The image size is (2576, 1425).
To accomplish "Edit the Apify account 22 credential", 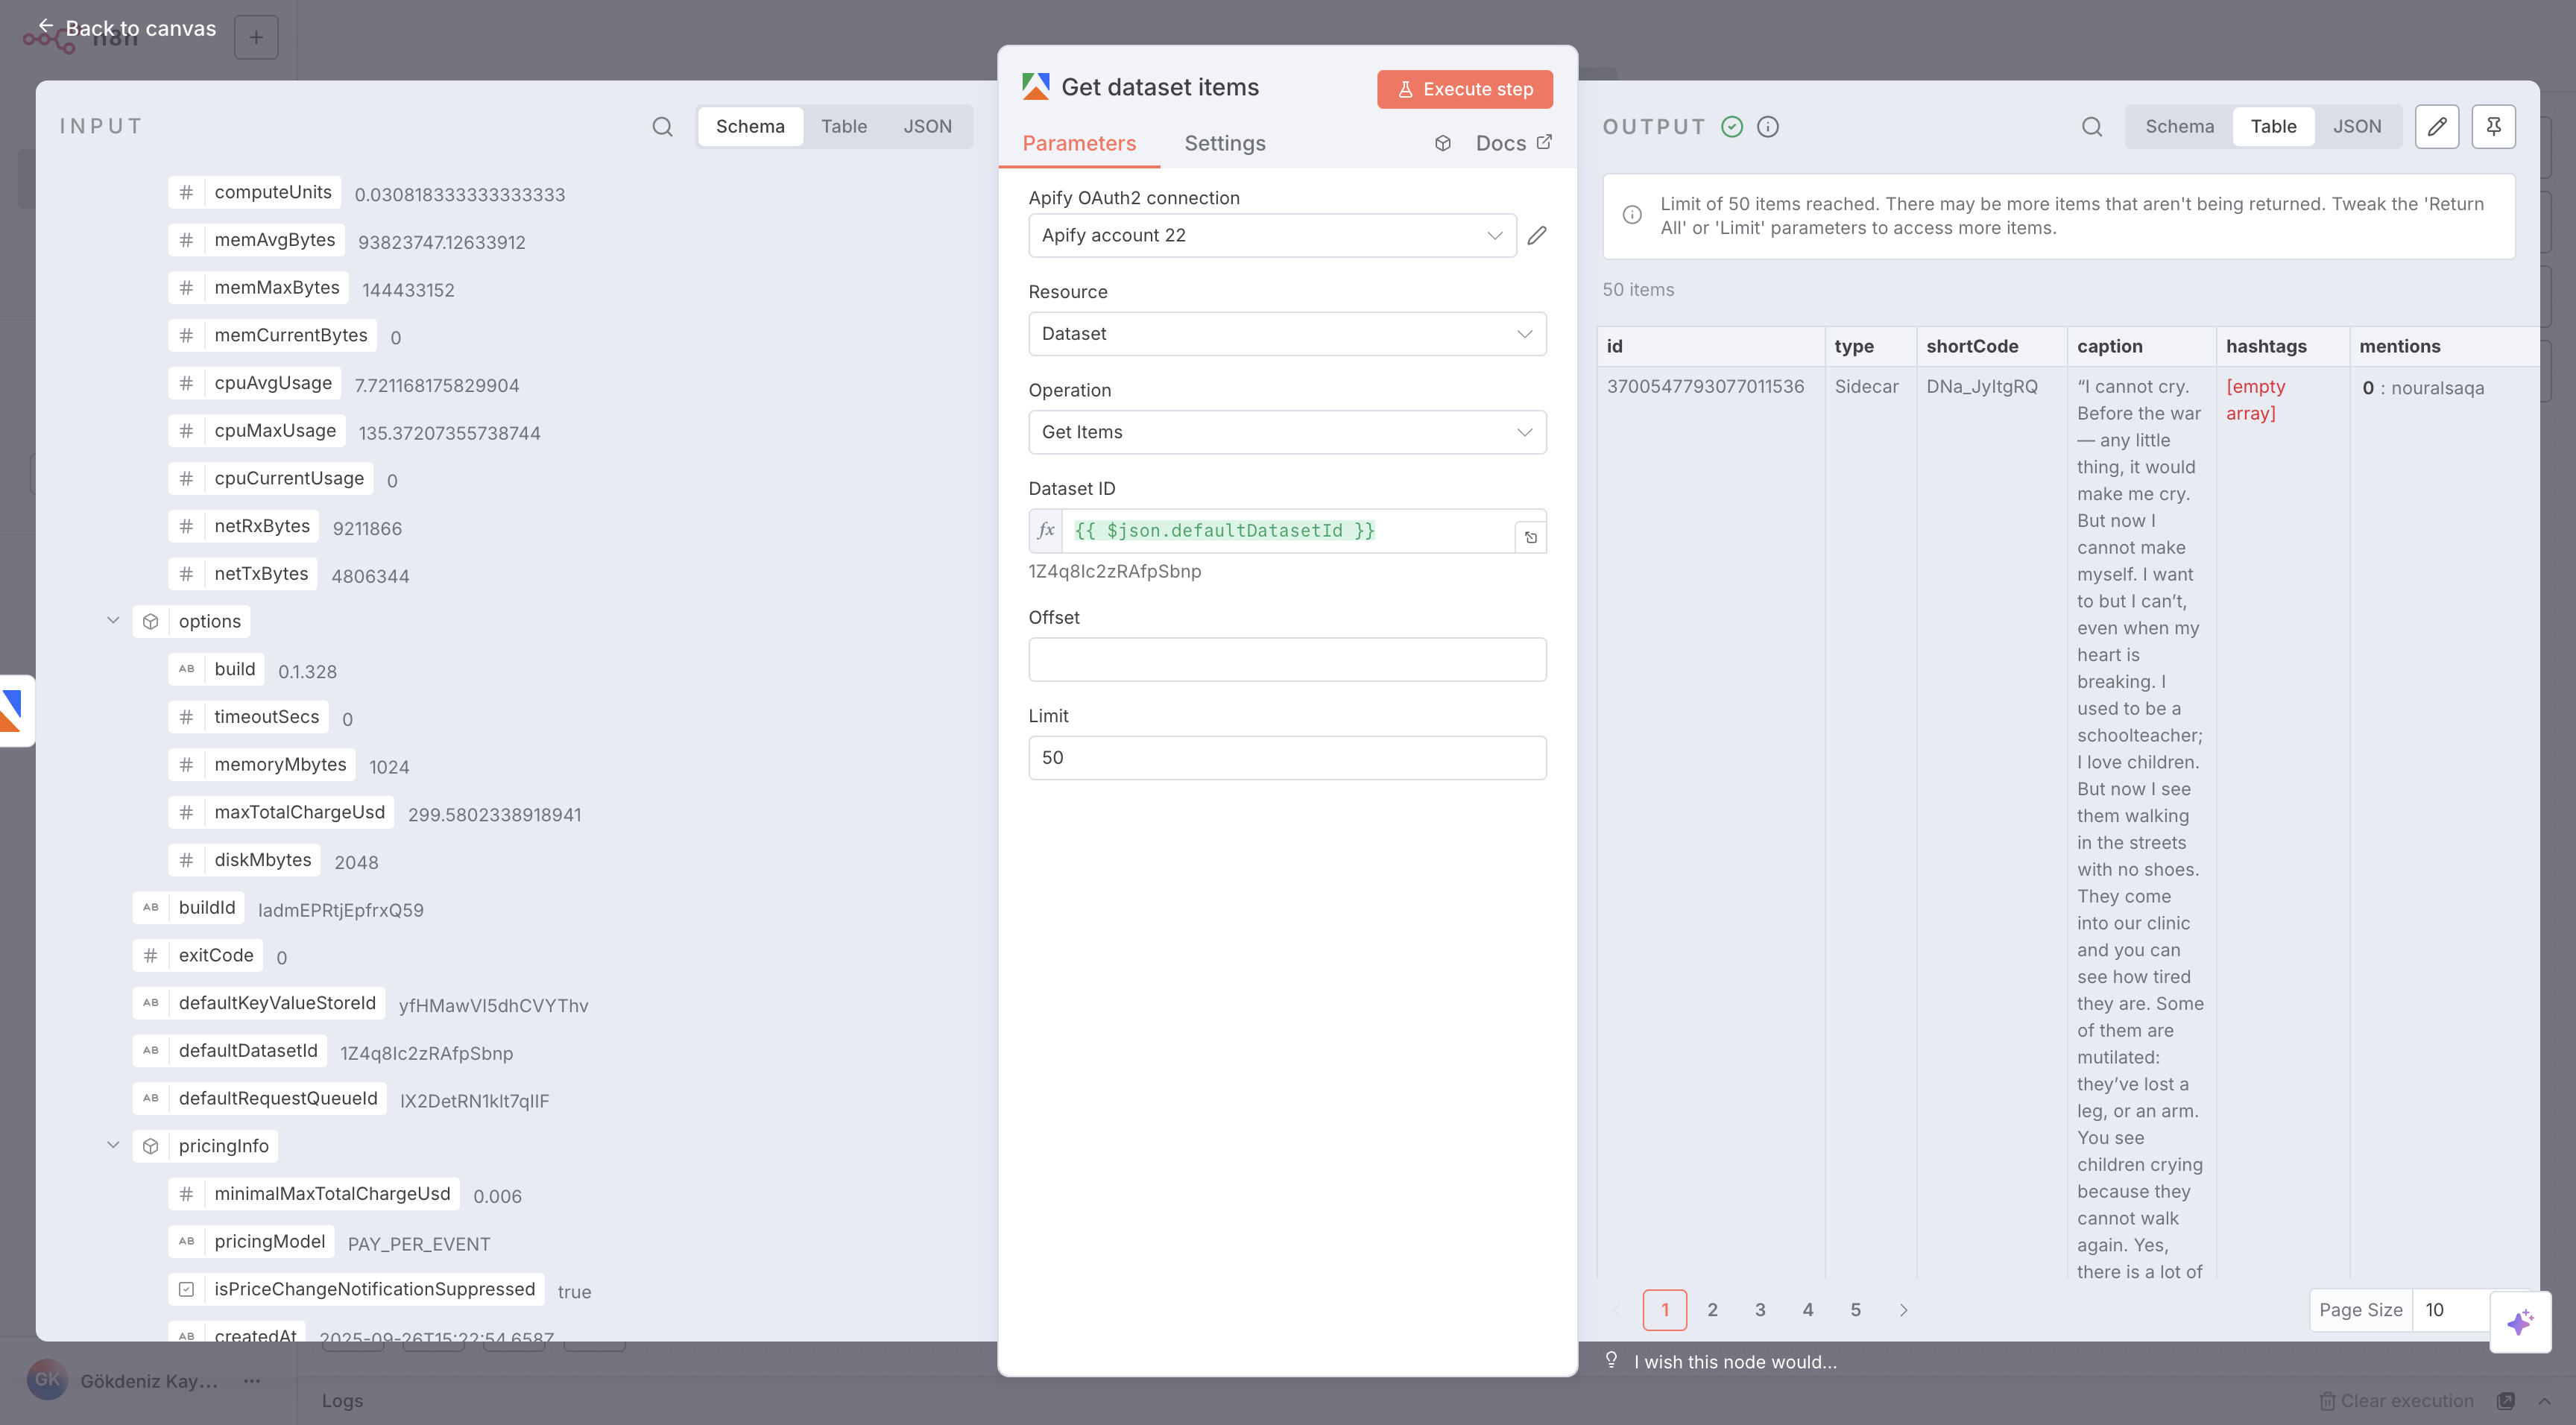I will click(1537, 235).
